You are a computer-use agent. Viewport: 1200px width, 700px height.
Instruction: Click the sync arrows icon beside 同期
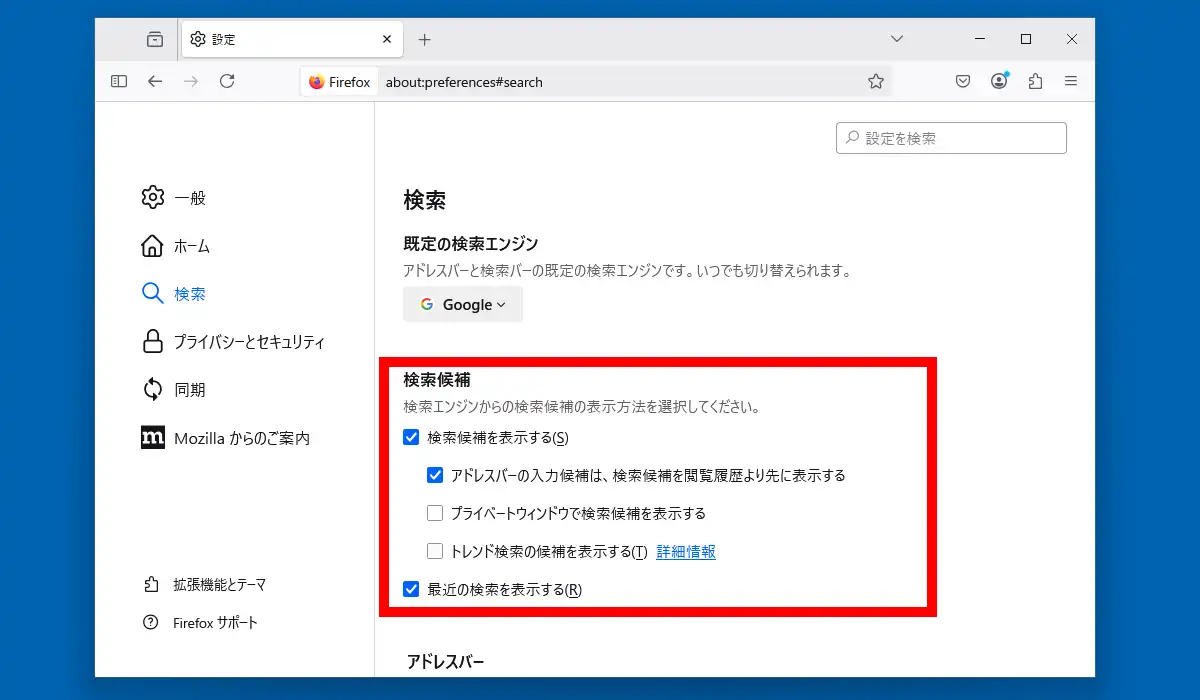(x=153, y=389)
